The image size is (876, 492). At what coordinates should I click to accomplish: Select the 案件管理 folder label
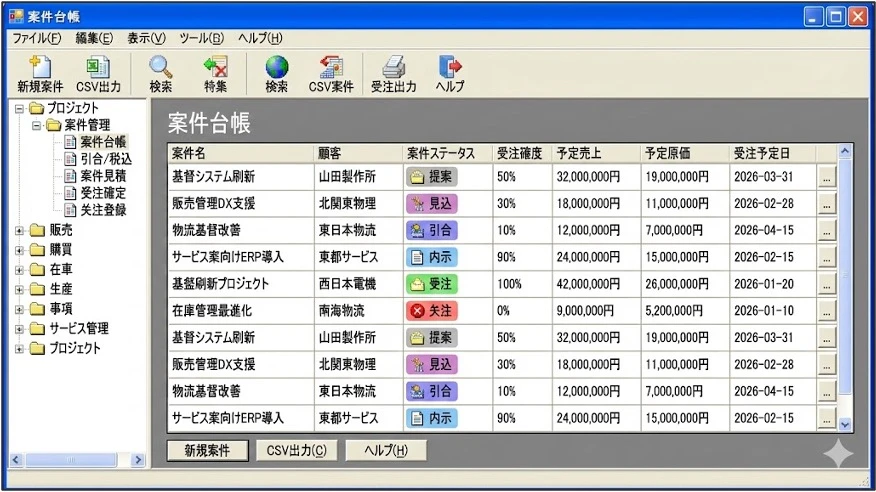(x=87, y=125)
